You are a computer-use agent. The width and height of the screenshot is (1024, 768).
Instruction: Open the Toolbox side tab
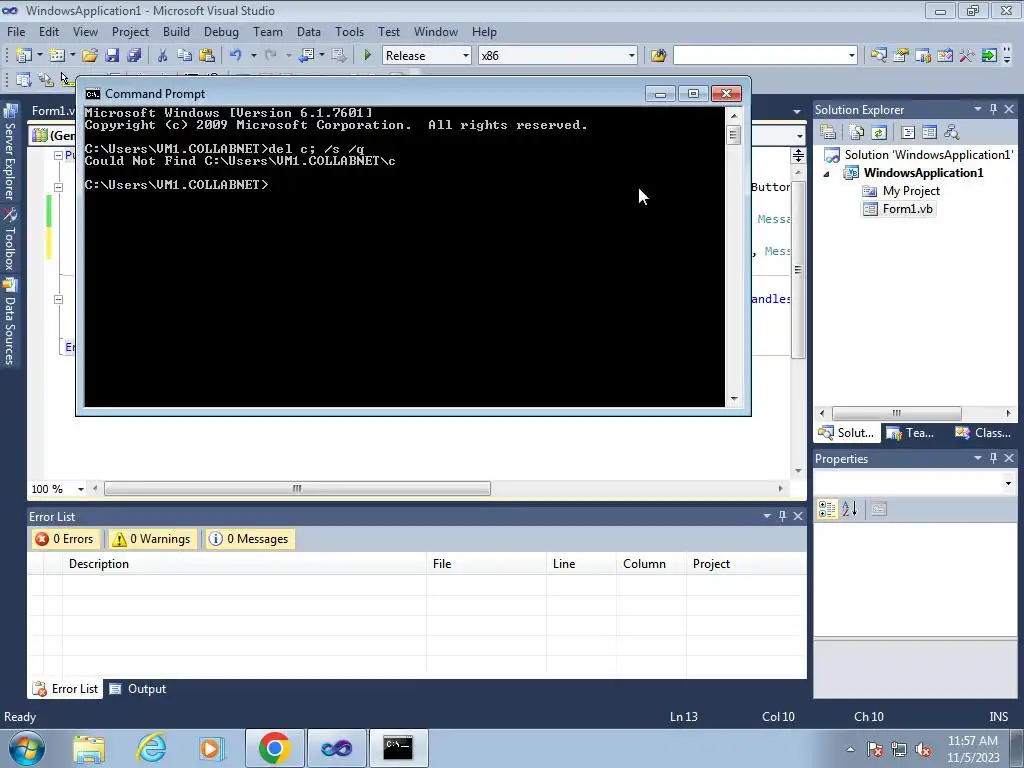(x=10, y=240)
